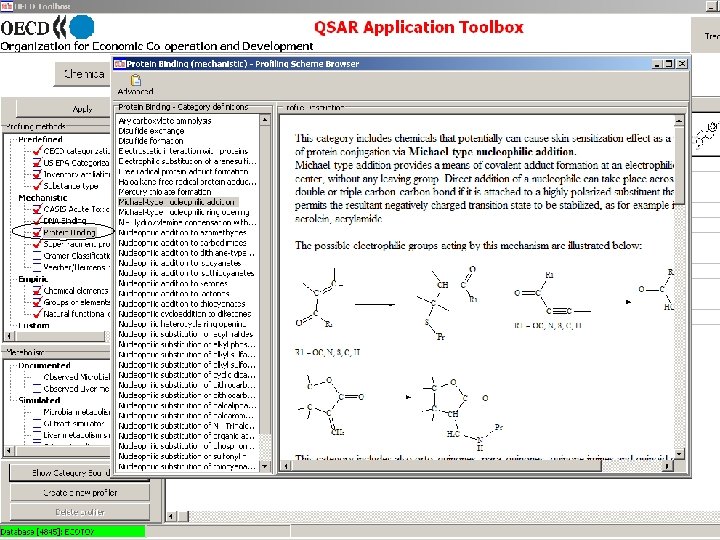Select Custom tree node
Image resolution: width=720 pixels, height=540 pixels.
34,325
